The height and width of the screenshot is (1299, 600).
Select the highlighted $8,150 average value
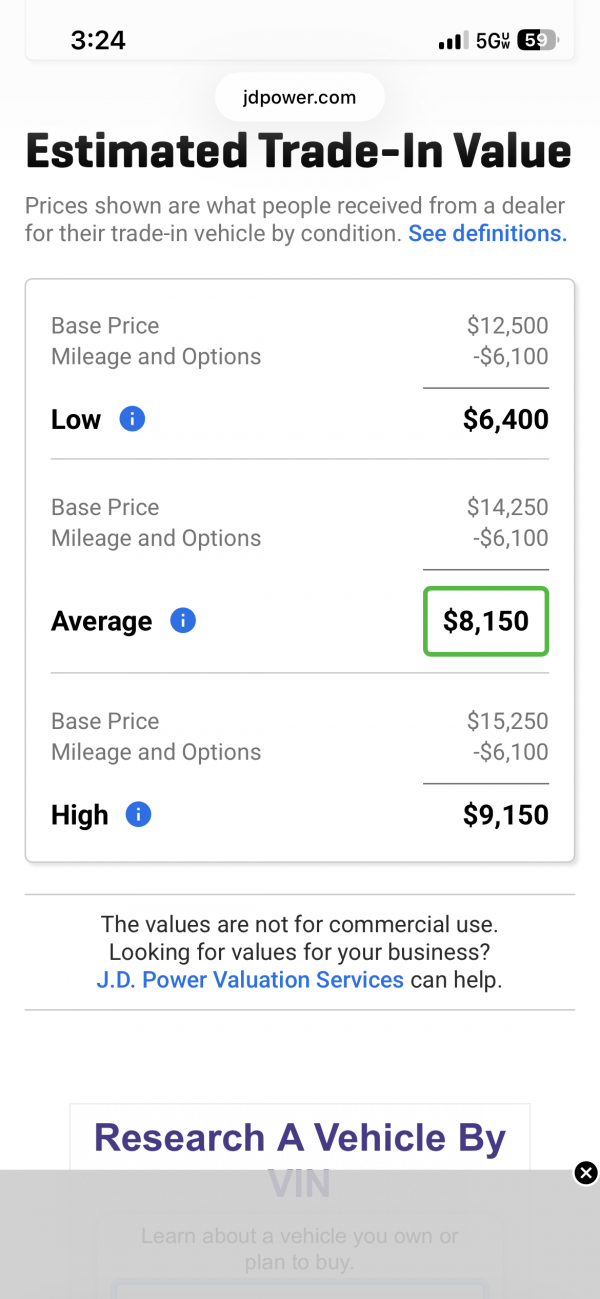pos(486,621)
